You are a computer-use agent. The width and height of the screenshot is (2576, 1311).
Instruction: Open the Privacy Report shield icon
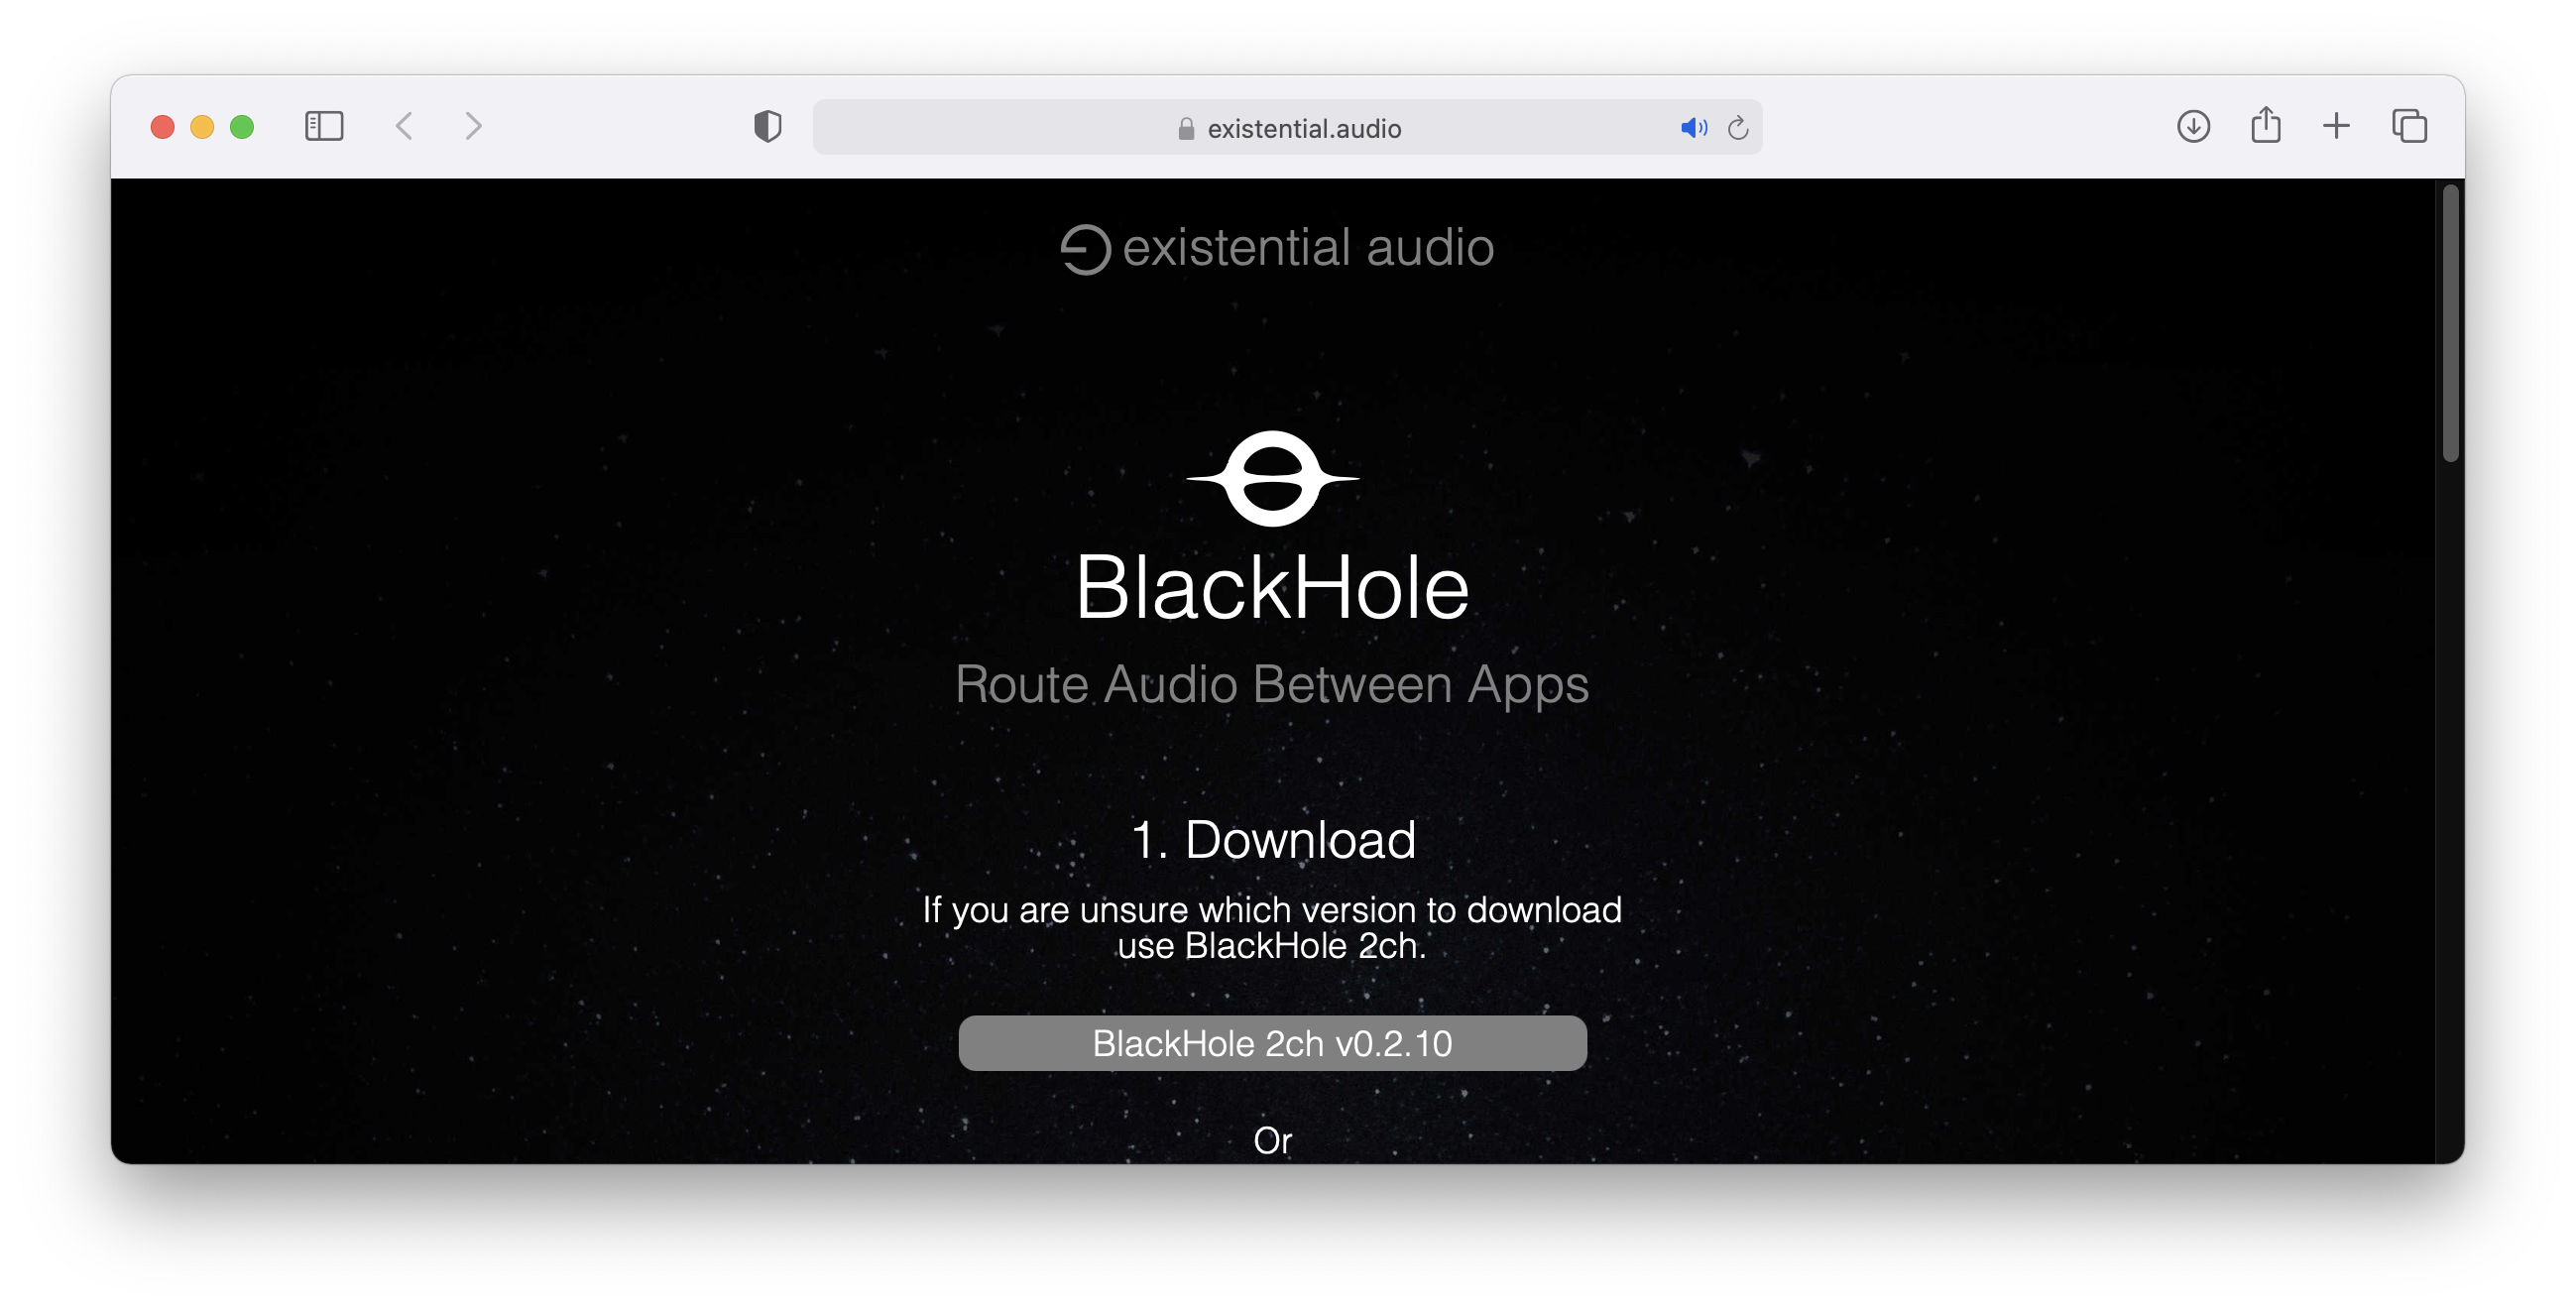tap(767, 127)
